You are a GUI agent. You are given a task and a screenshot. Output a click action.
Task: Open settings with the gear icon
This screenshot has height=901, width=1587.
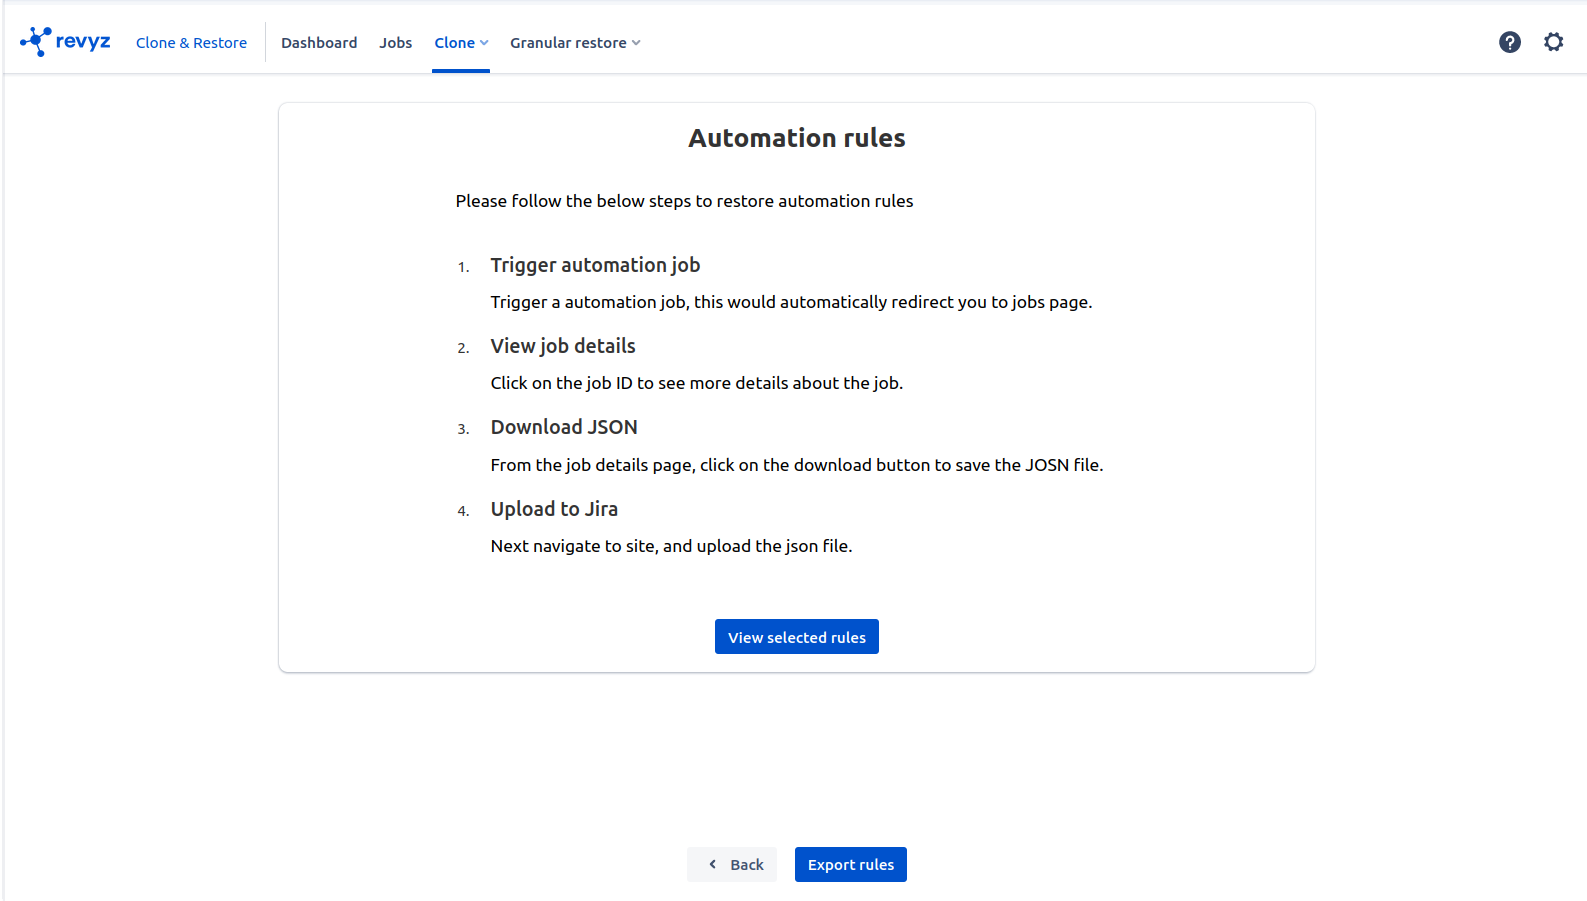(1552, 42)
